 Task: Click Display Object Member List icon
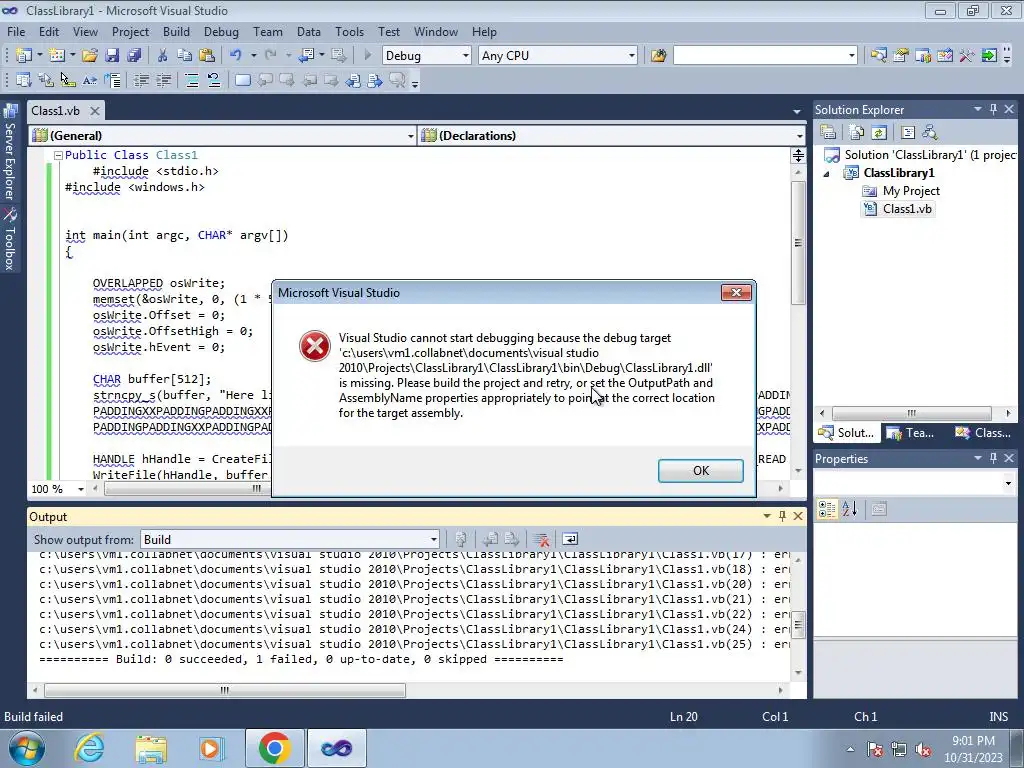tap(24, 80)
